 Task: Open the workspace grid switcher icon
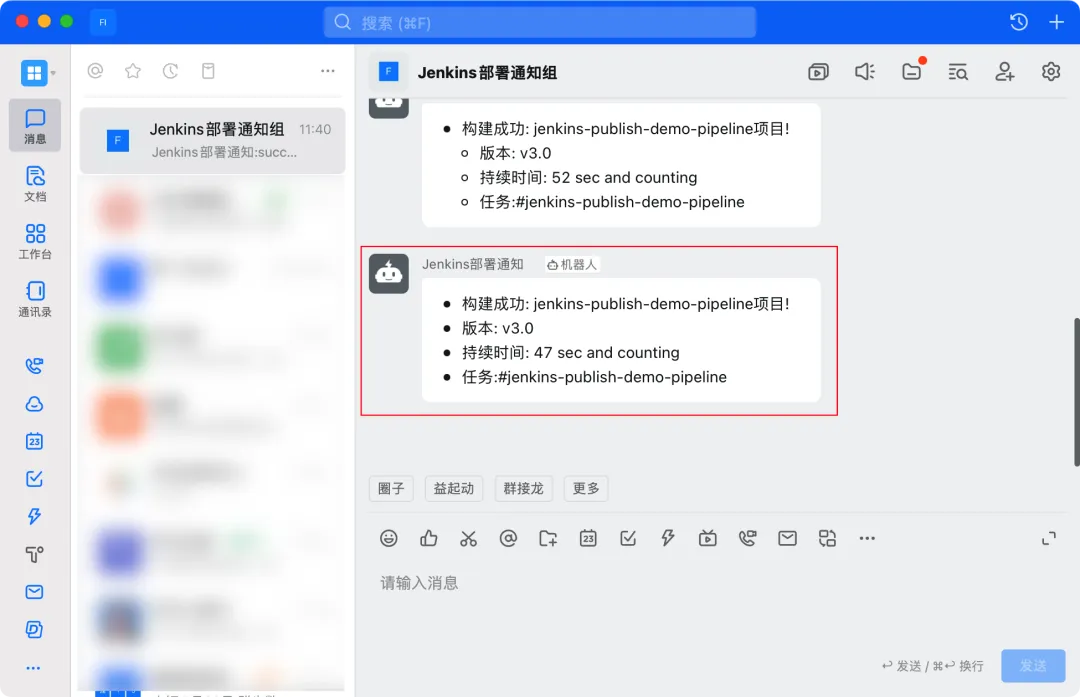pos(34,73)
